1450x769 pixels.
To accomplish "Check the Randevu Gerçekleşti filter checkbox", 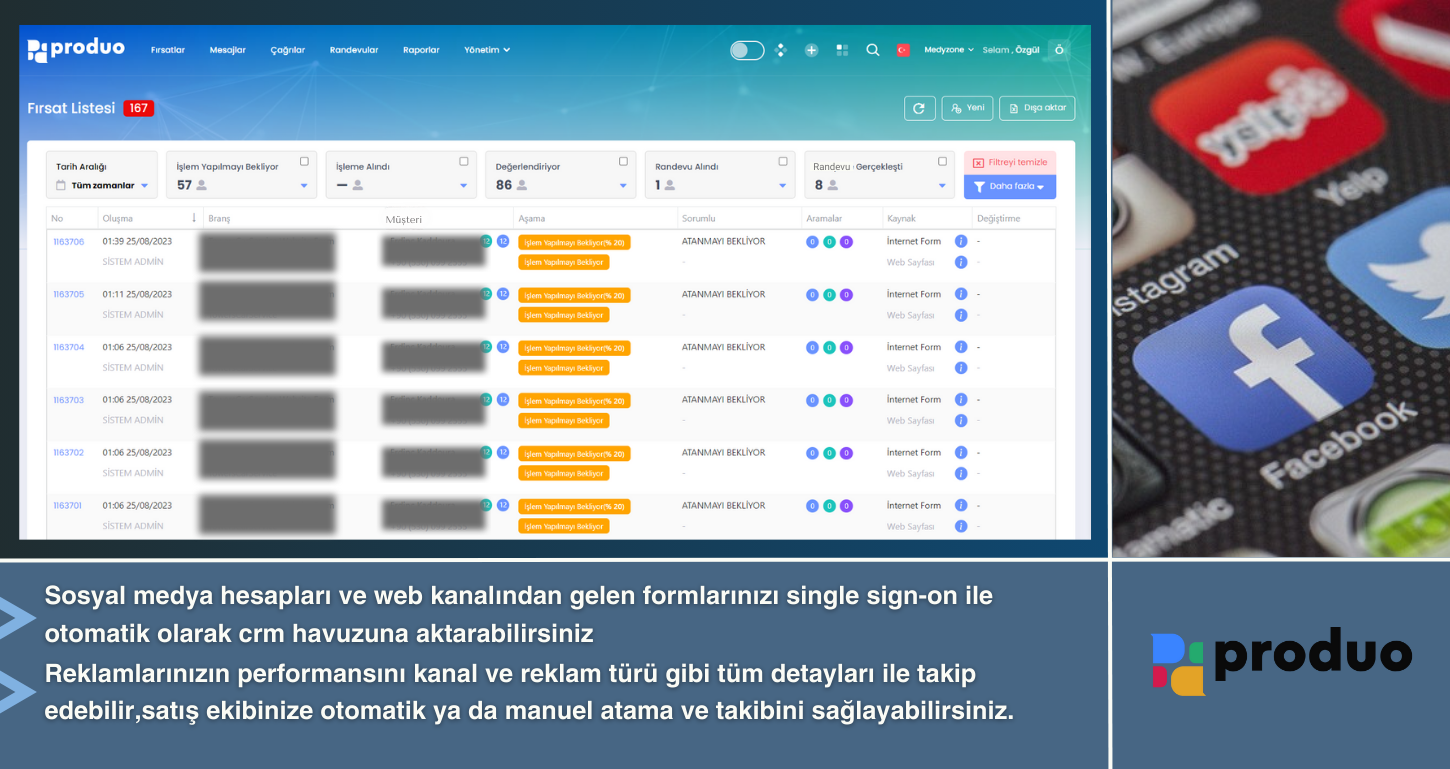I will (x=942, y=161).
